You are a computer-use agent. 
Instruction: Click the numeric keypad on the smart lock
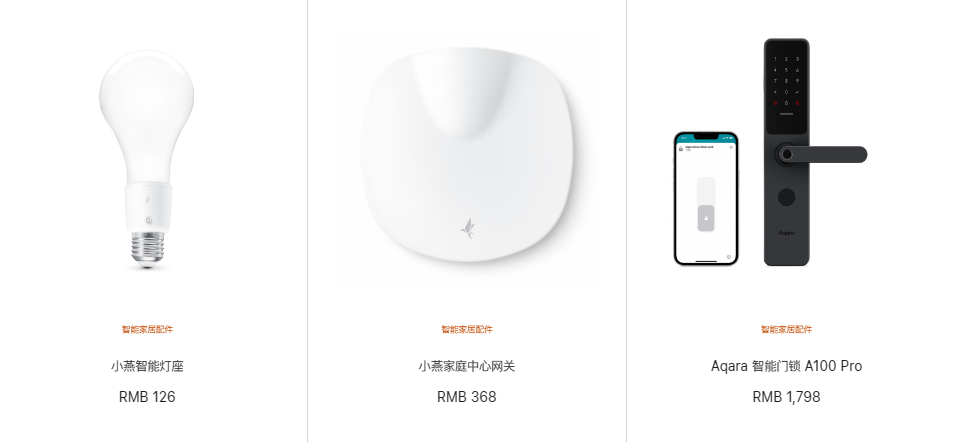(x=786, y=80)
